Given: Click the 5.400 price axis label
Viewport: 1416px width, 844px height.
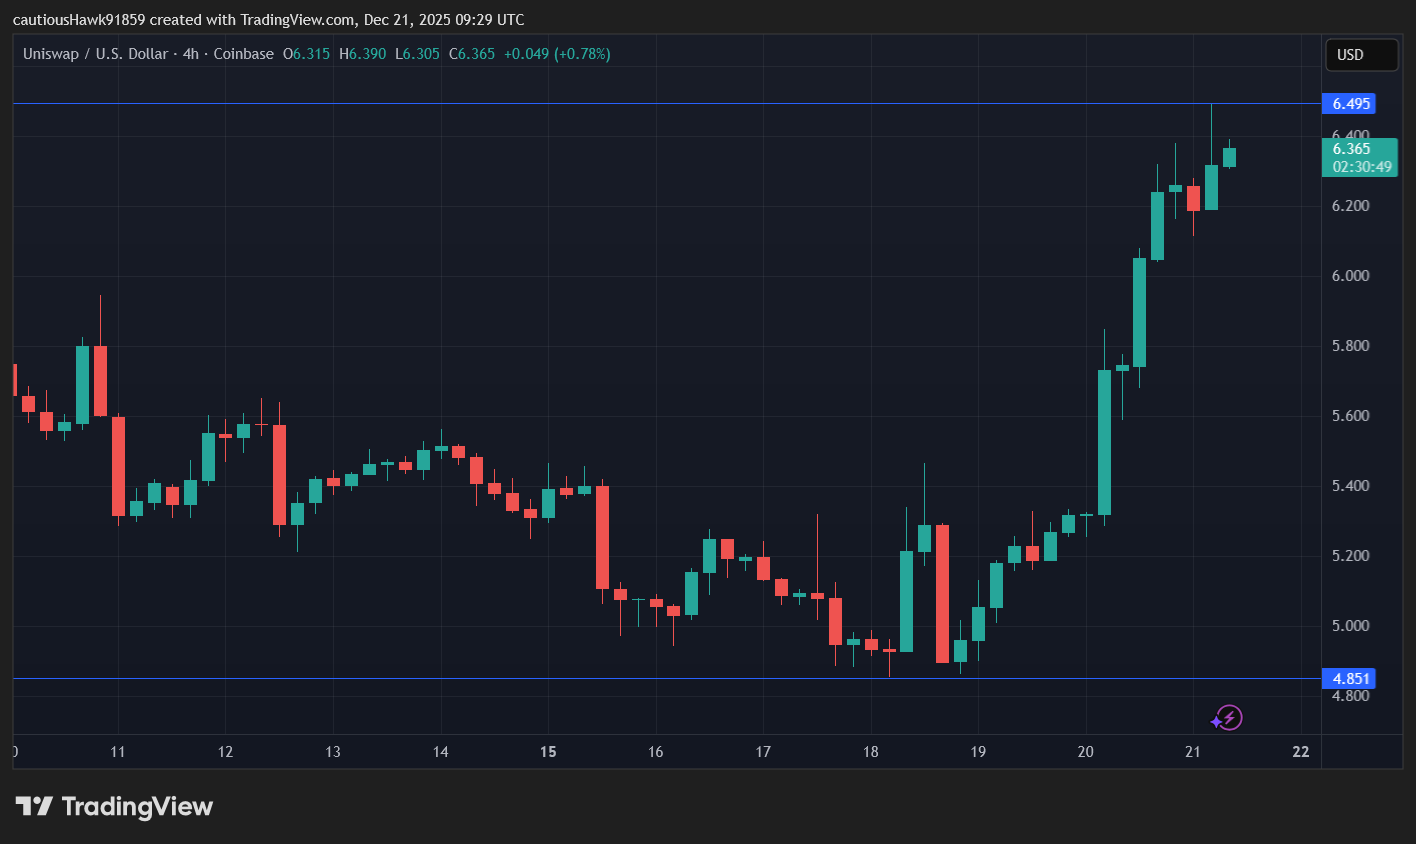Looking at the screenshot, I should (x=1350, y=486).
